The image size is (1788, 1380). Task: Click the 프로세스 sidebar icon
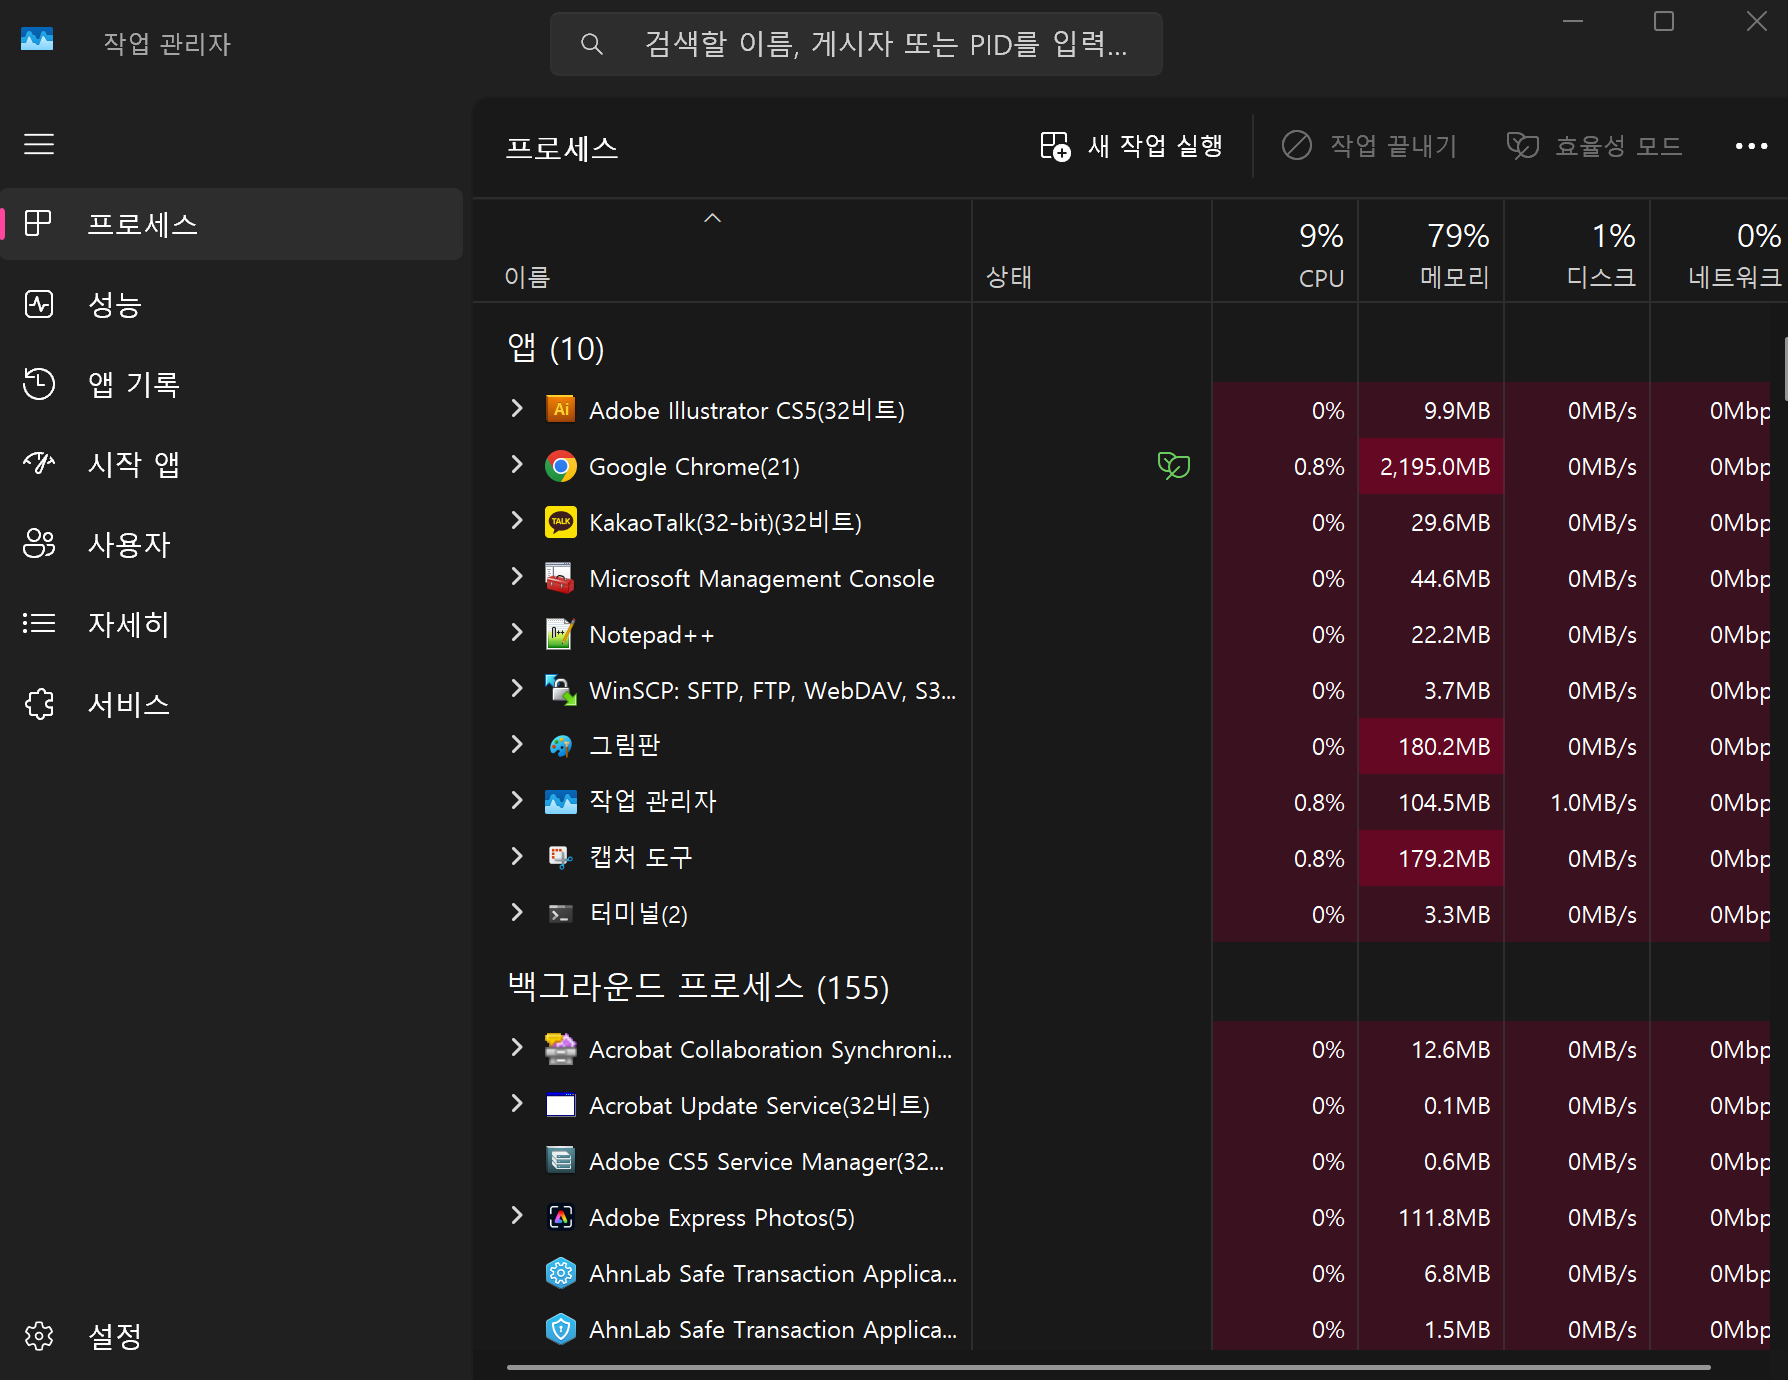tap(38, 223)
